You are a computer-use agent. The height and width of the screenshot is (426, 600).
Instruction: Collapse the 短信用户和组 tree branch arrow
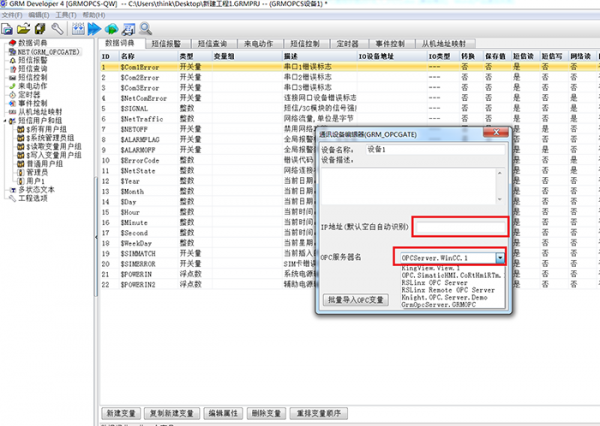click(x=5, y=121)
